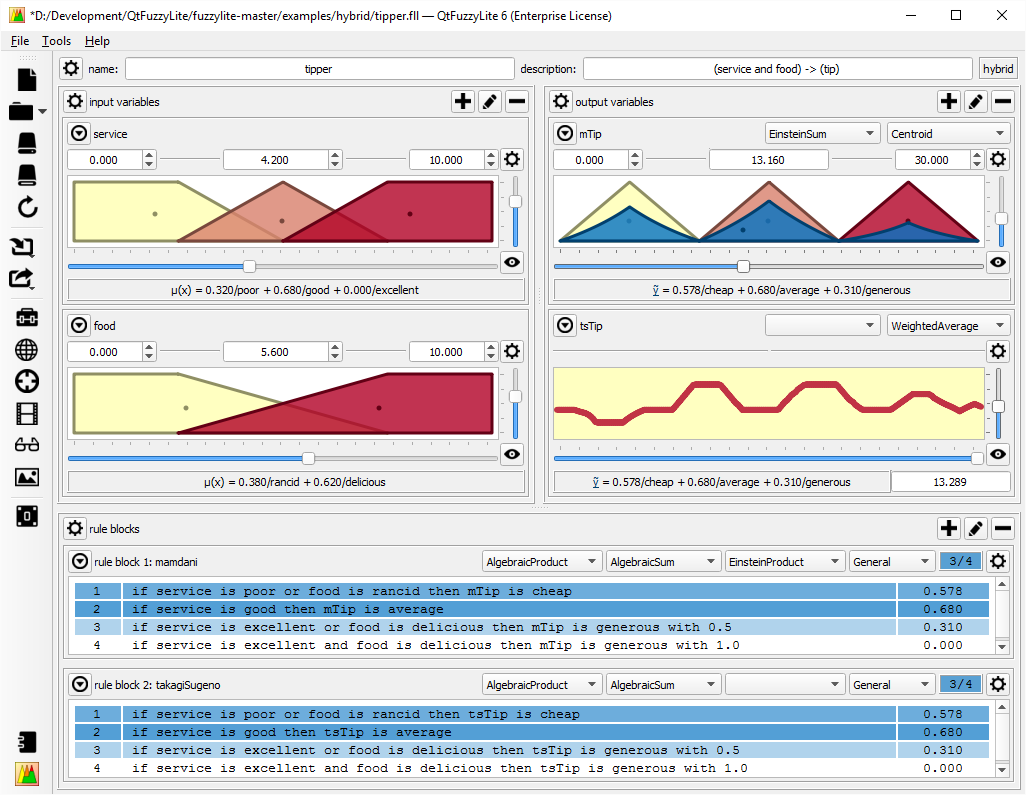The image size is (1026, 795).
Task: Click the food value field showing 5.600
Action: click(x=275, y=352)
